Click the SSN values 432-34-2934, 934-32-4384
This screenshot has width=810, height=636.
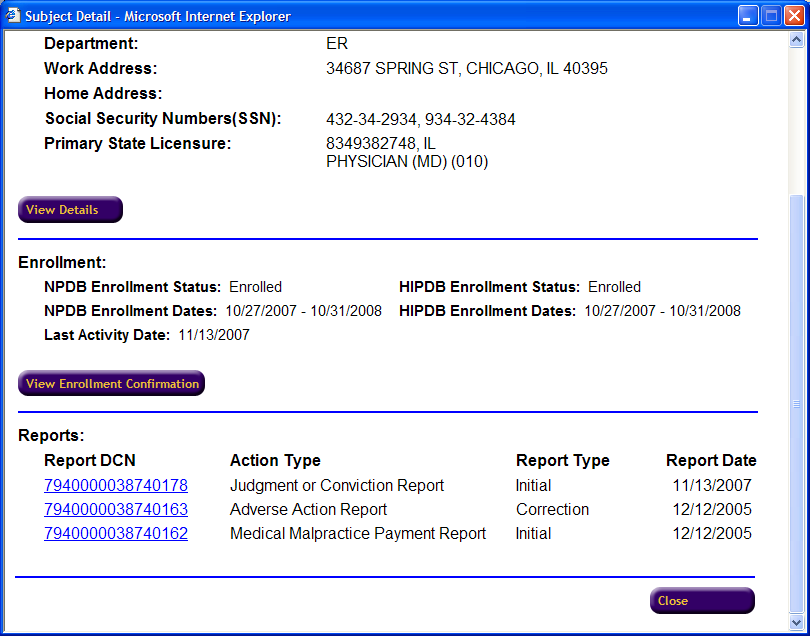click(420, 120)
